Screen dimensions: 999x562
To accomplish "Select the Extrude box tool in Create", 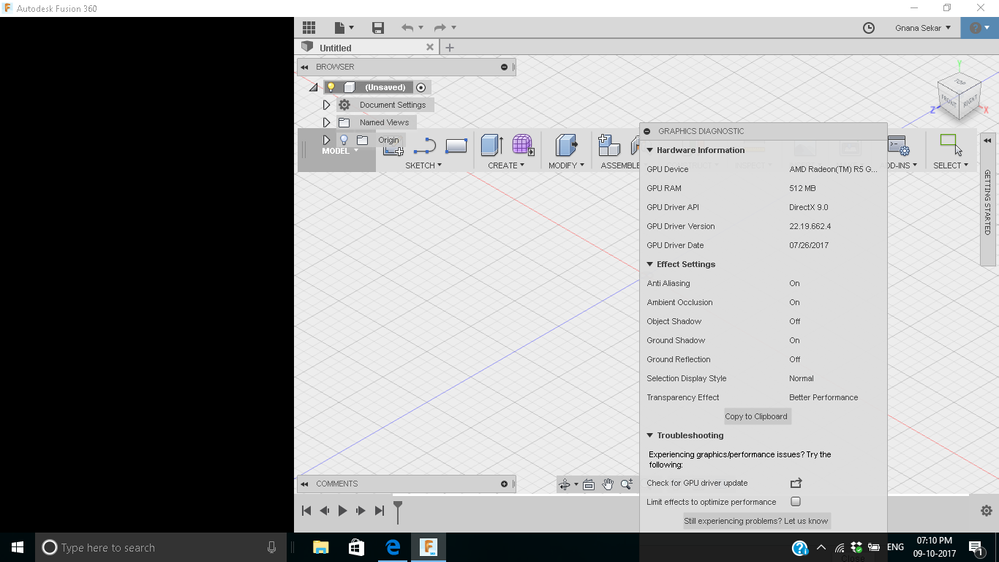I will pyautogui.click(x=492, y=145).
